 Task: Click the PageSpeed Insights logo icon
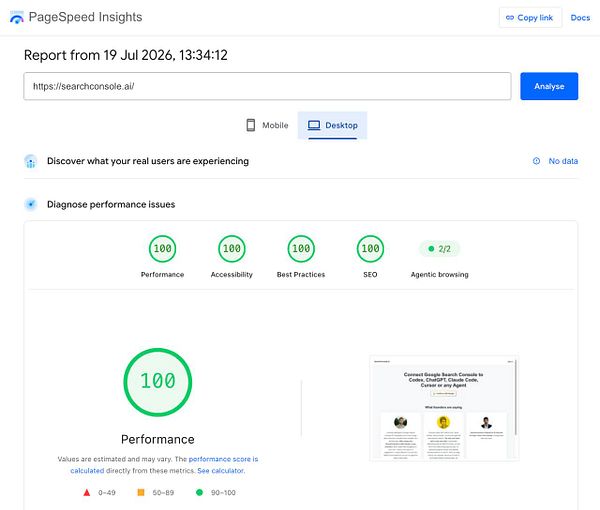(16, 17)
